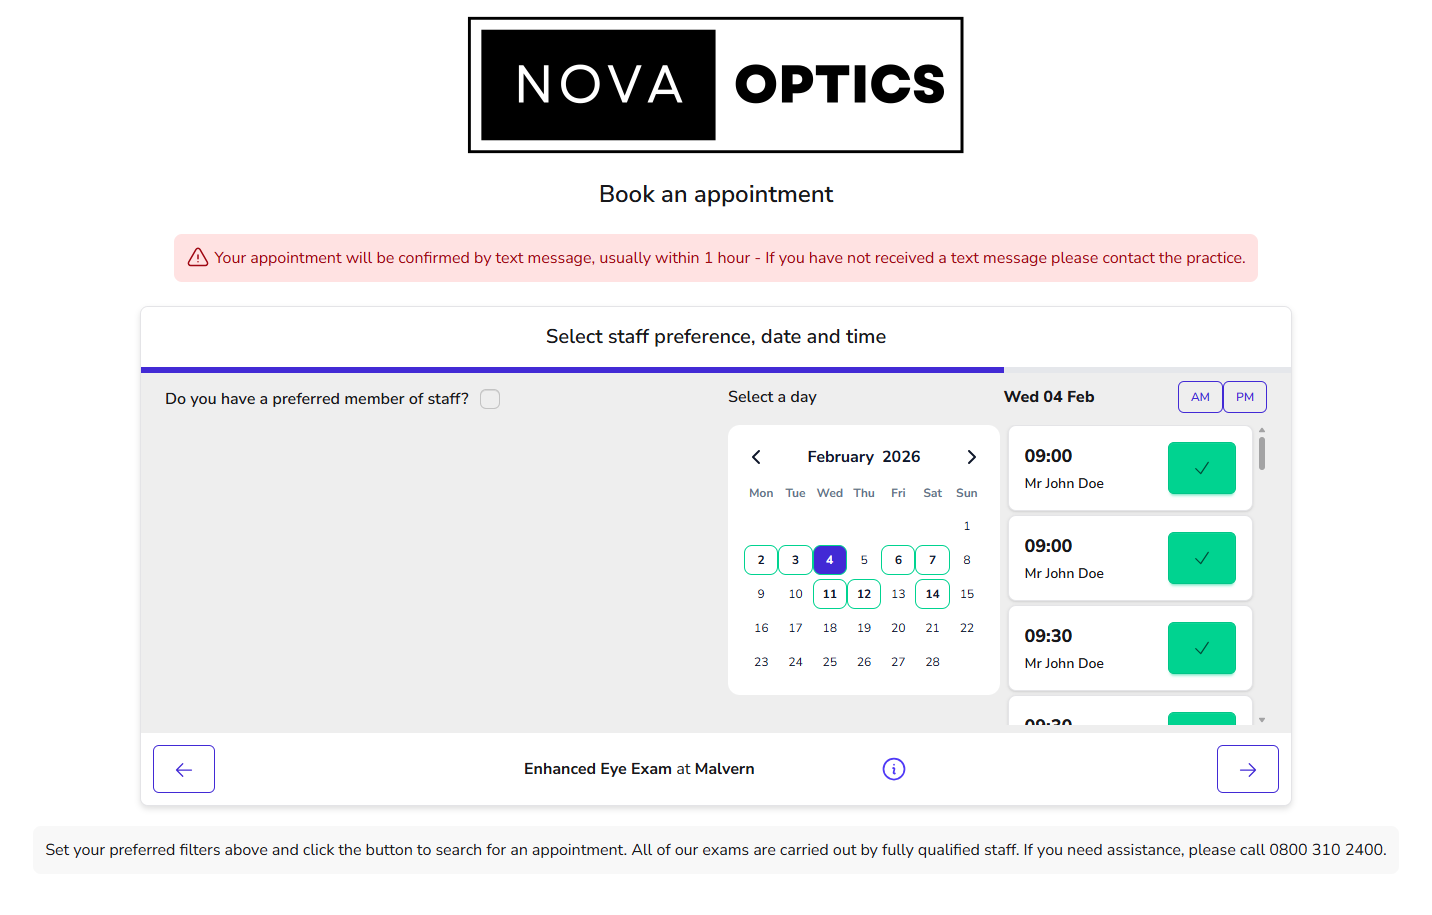Filter time slots to PM

point(1245,397)
